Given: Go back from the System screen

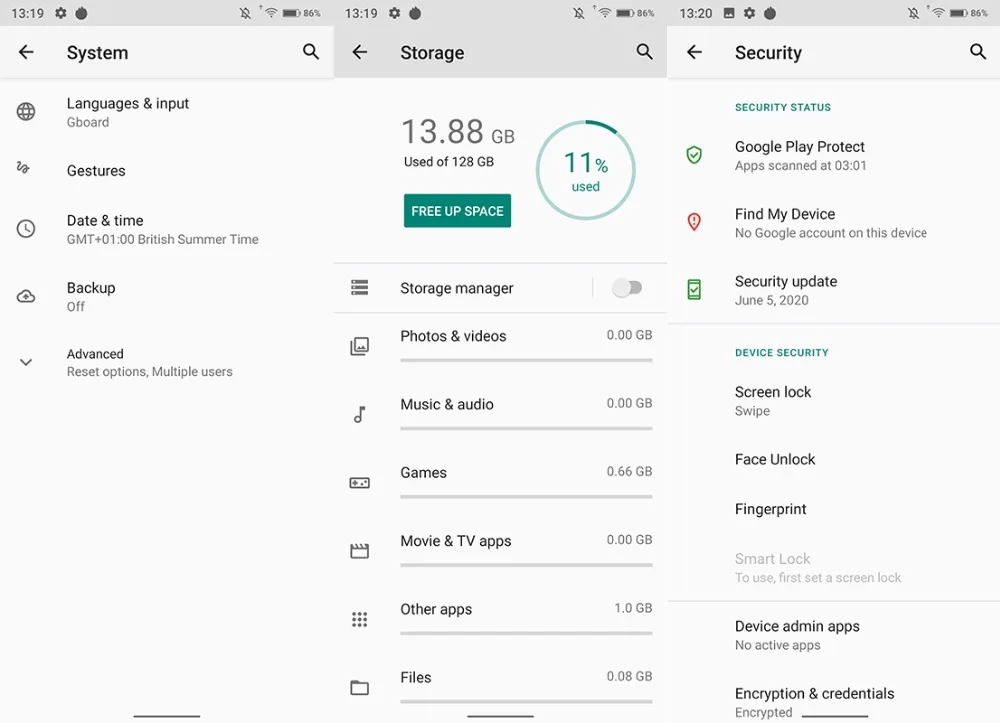Looking at the screenshot, I should (26, 52).
